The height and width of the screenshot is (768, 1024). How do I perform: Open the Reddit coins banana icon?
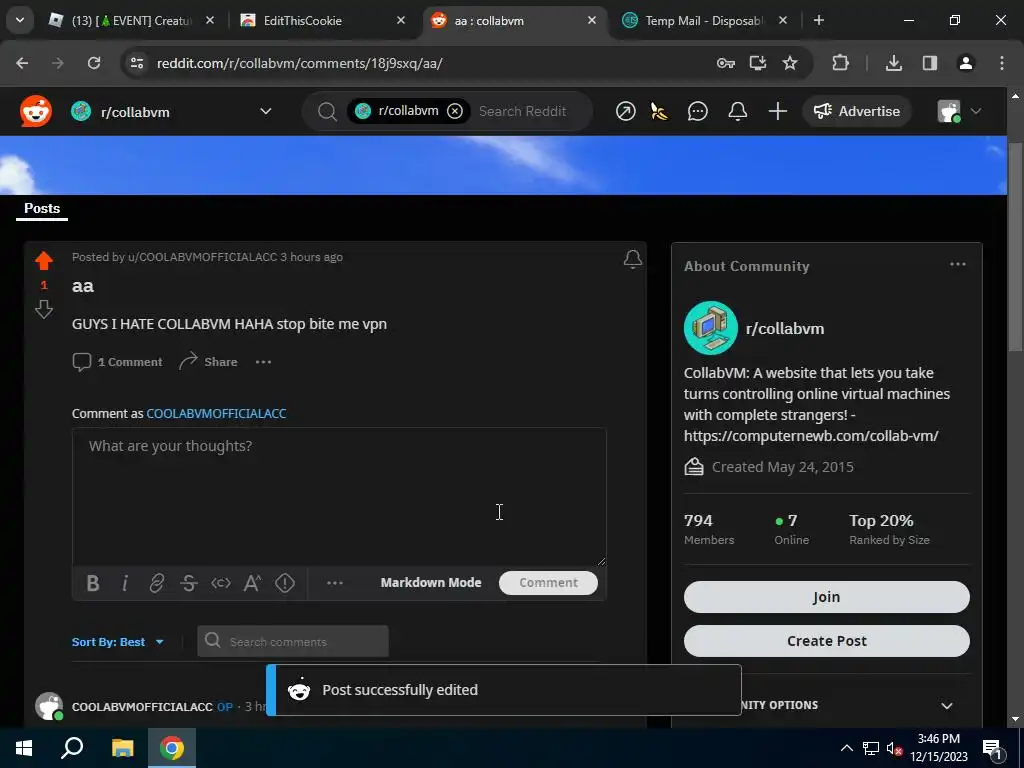pos(660,112)
